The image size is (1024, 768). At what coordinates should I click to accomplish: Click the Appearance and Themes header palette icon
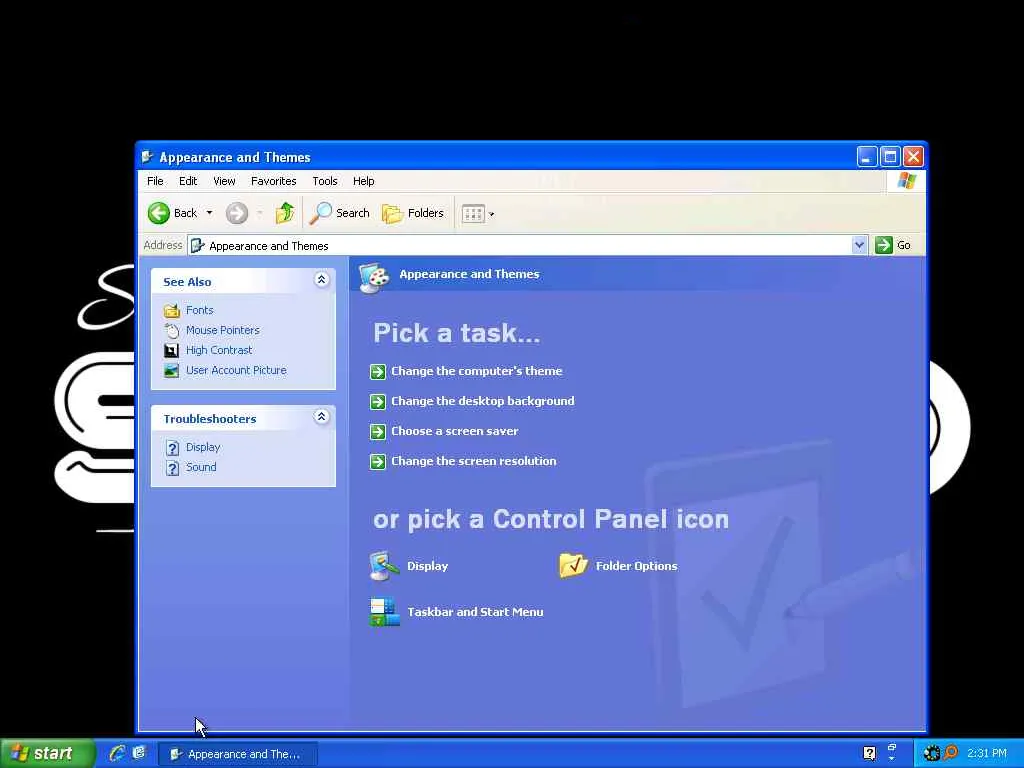(374, 277)
